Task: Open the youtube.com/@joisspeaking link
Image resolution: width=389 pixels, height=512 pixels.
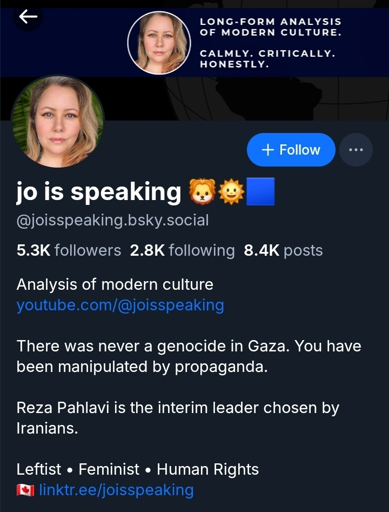Action: (x=120, y=305)
